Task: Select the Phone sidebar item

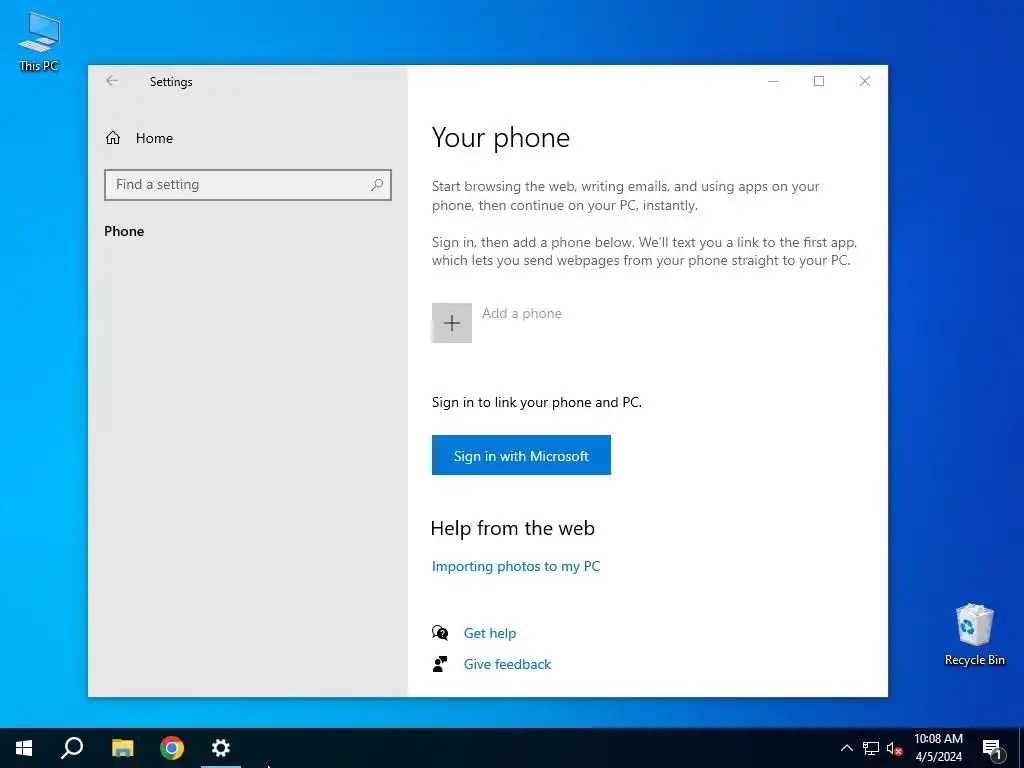Action: [x=124, y=231]
